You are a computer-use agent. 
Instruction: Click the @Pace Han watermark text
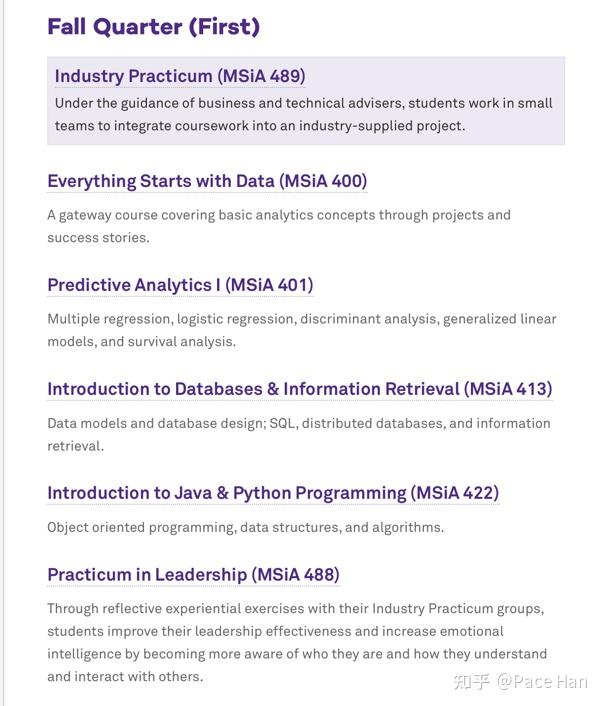542,681
